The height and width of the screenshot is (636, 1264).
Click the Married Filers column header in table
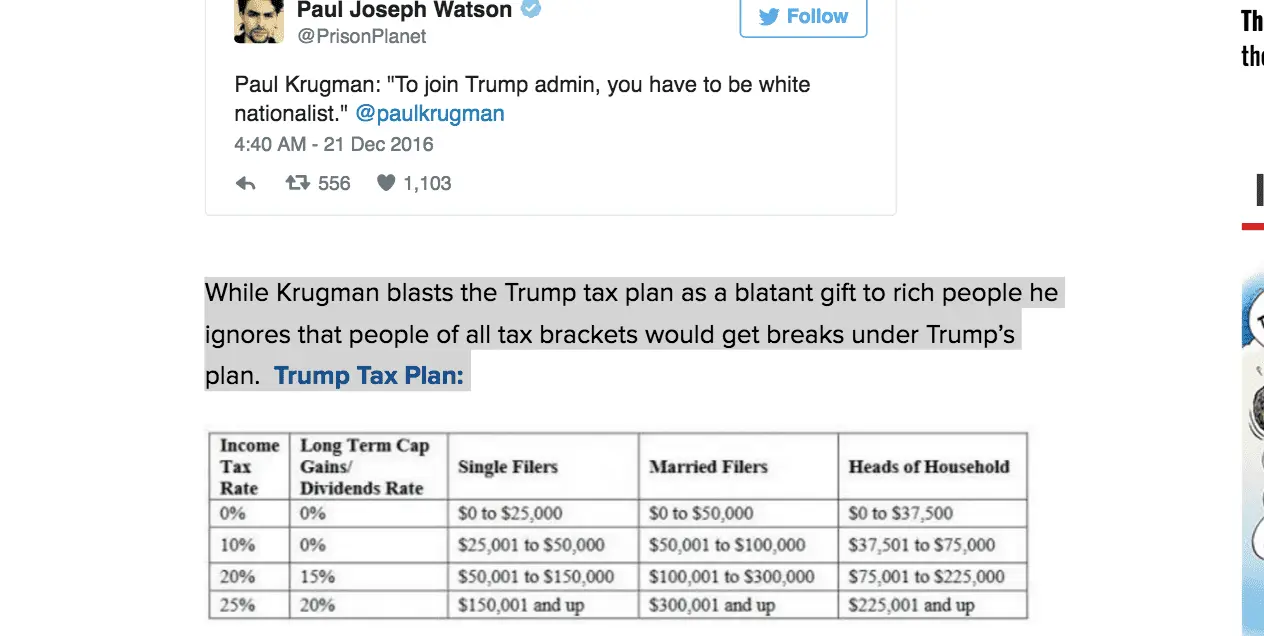pos(708,466)
